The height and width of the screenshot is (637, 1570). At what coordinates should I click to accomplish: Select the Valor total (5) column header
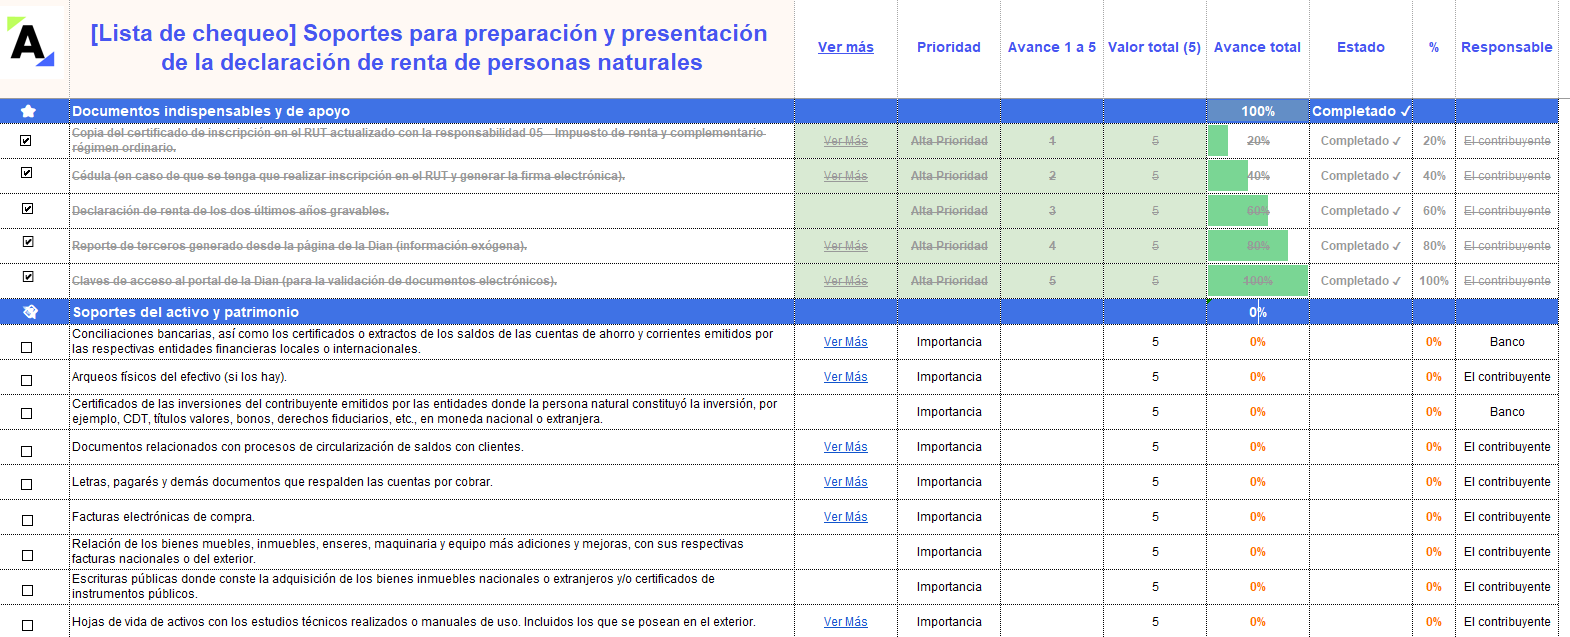point(1154,47)
